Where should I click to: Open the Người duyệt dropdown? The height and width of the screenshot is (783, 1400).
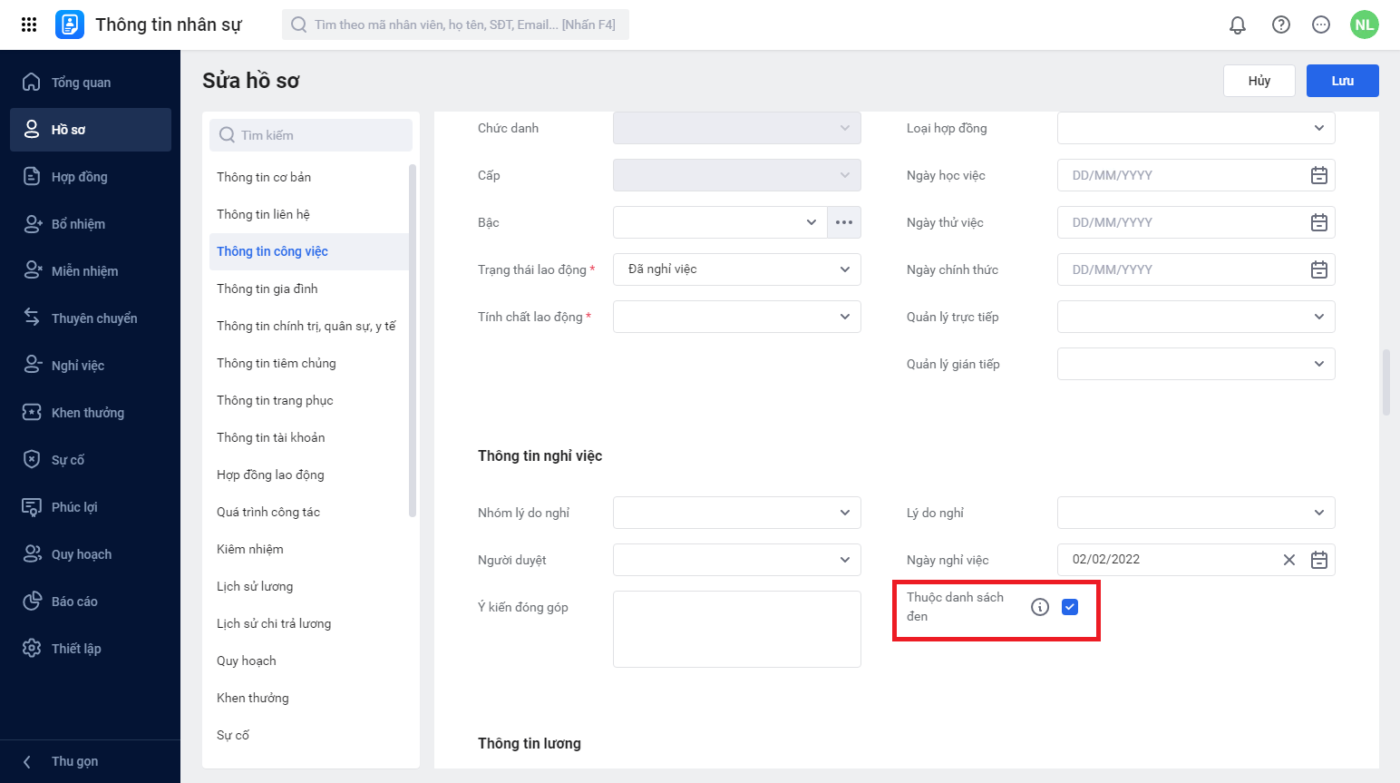coord(737,560)
